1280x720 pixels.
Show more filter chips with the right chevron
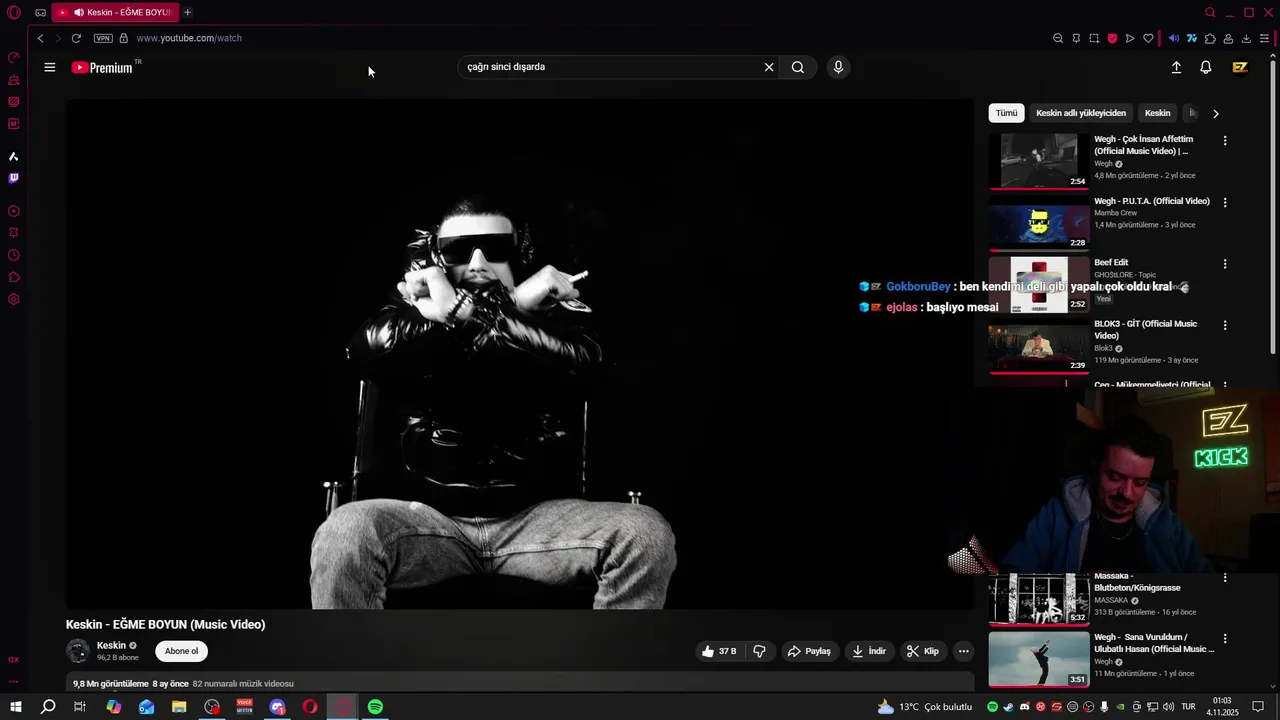tap(1216, 113)
